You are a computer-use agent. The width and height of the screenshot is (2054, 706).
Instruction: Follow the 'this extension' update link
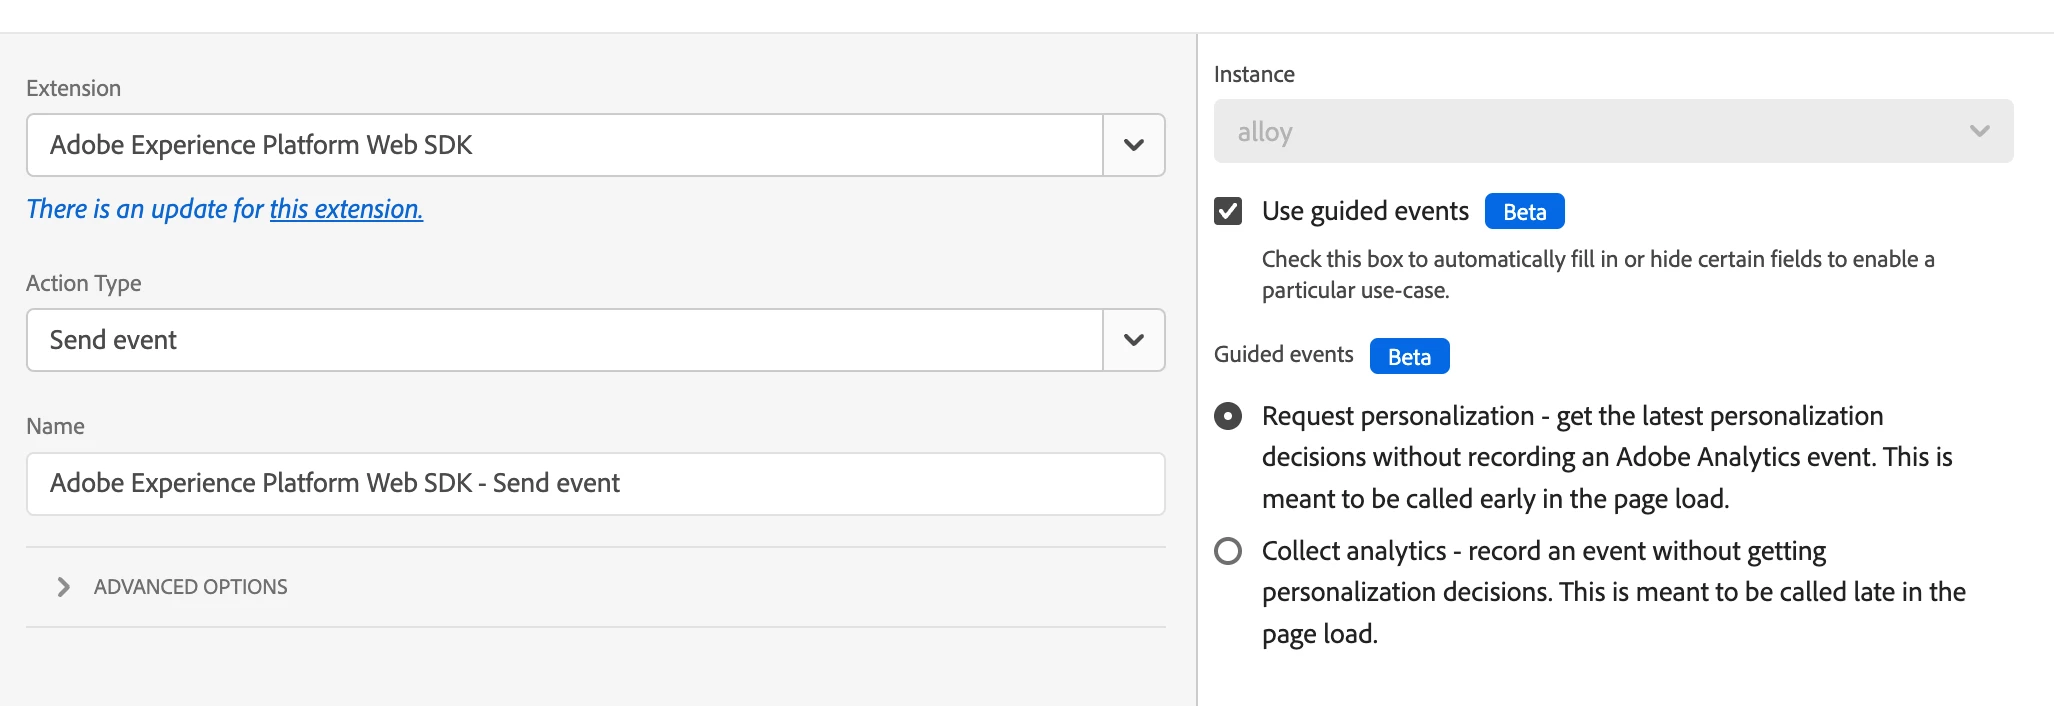tap(346, 209)
